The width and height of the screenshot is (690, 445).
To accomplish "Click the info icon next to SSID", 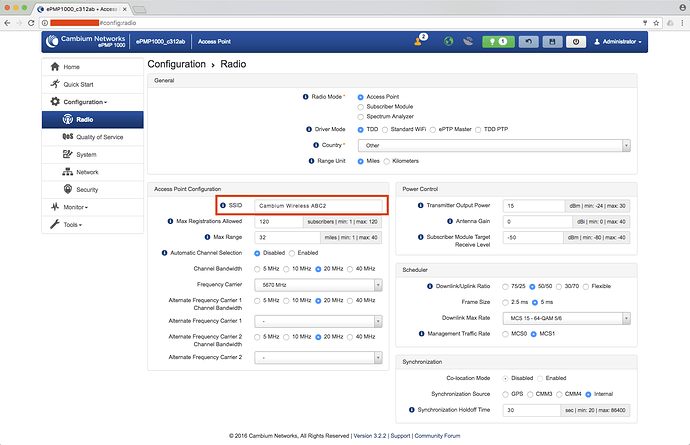I will point(223,206).
